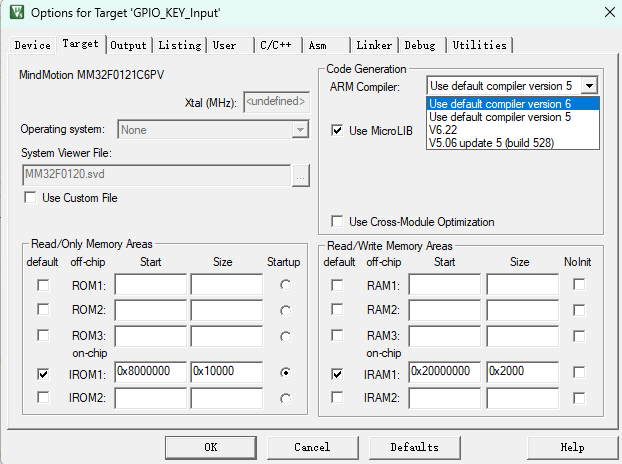Uncheck the IROM1 default checkbox
The width and height of the screenshot is (622, 464).
coord(42,373)
